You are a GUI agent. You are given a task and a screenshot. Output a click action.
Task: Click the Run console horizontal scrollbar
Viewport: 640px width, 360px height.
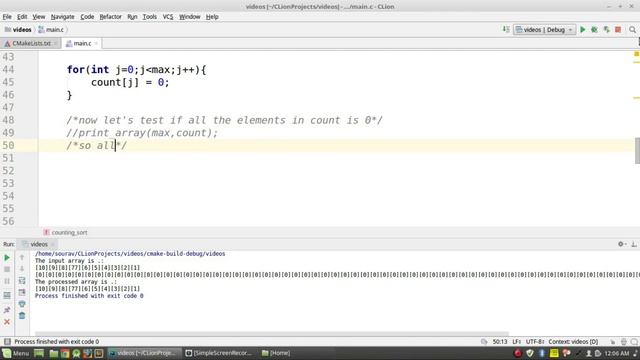pos(272,333)
